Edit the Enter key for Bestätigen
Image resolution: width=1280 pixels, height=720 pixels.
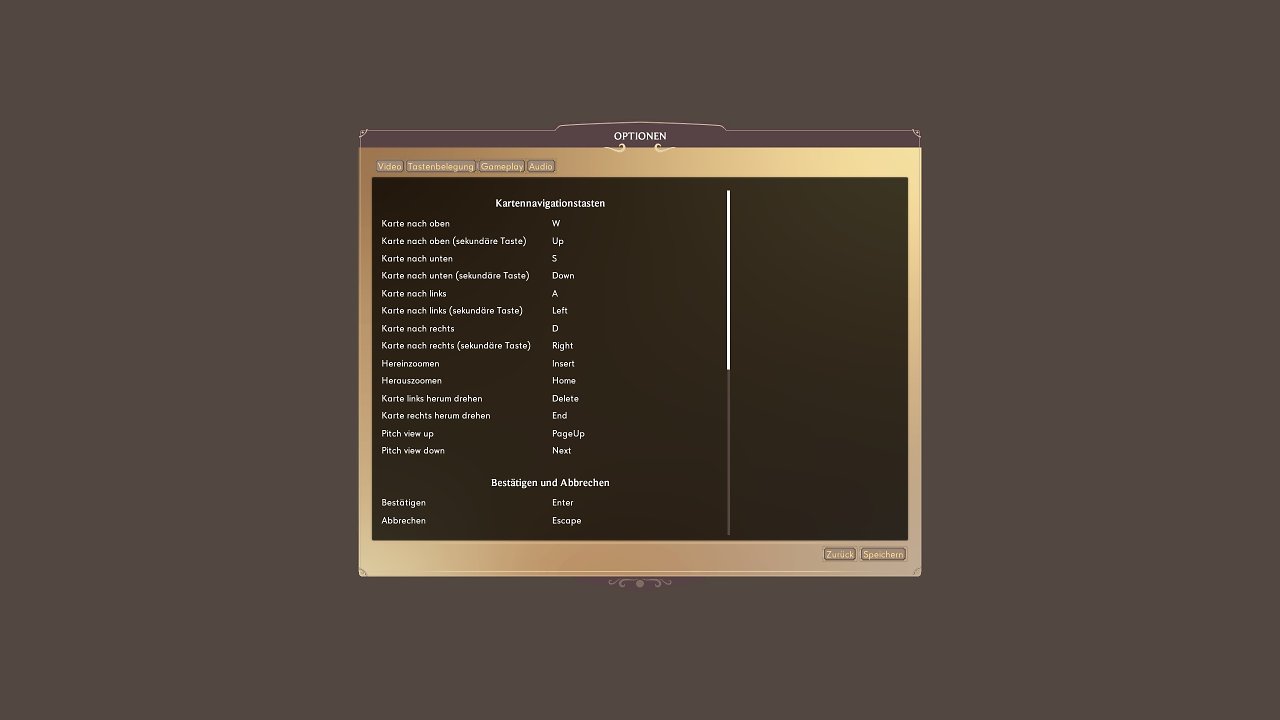coord(563,503)
